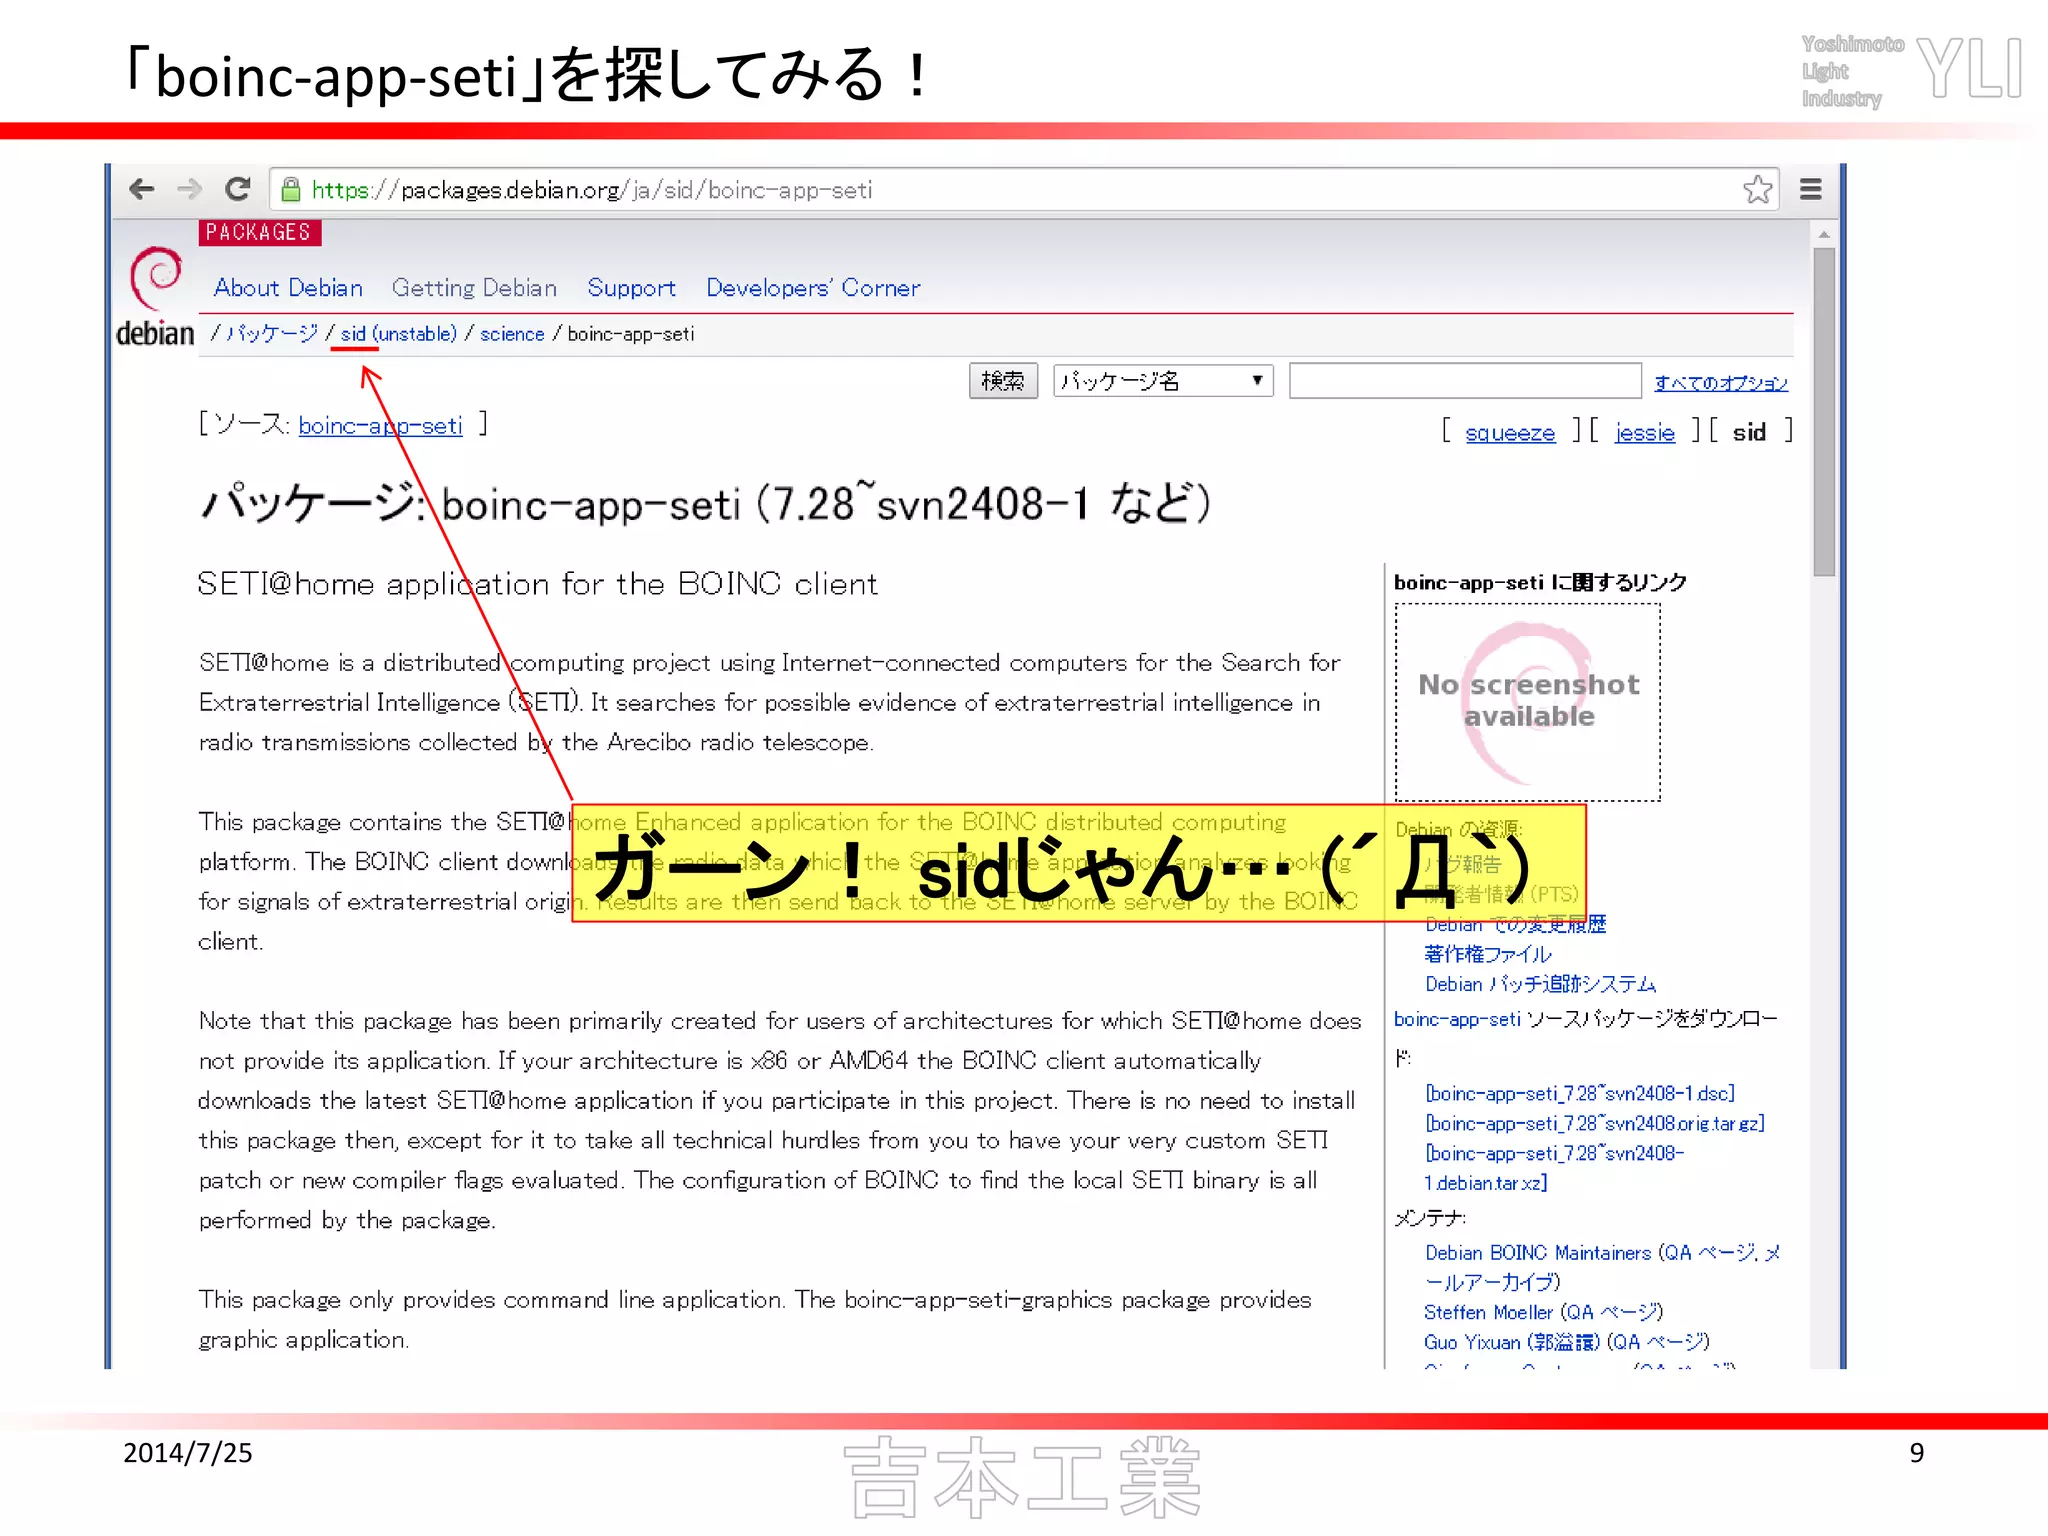
Task: Click the package search text field
Action: [x=1465, y=381]
